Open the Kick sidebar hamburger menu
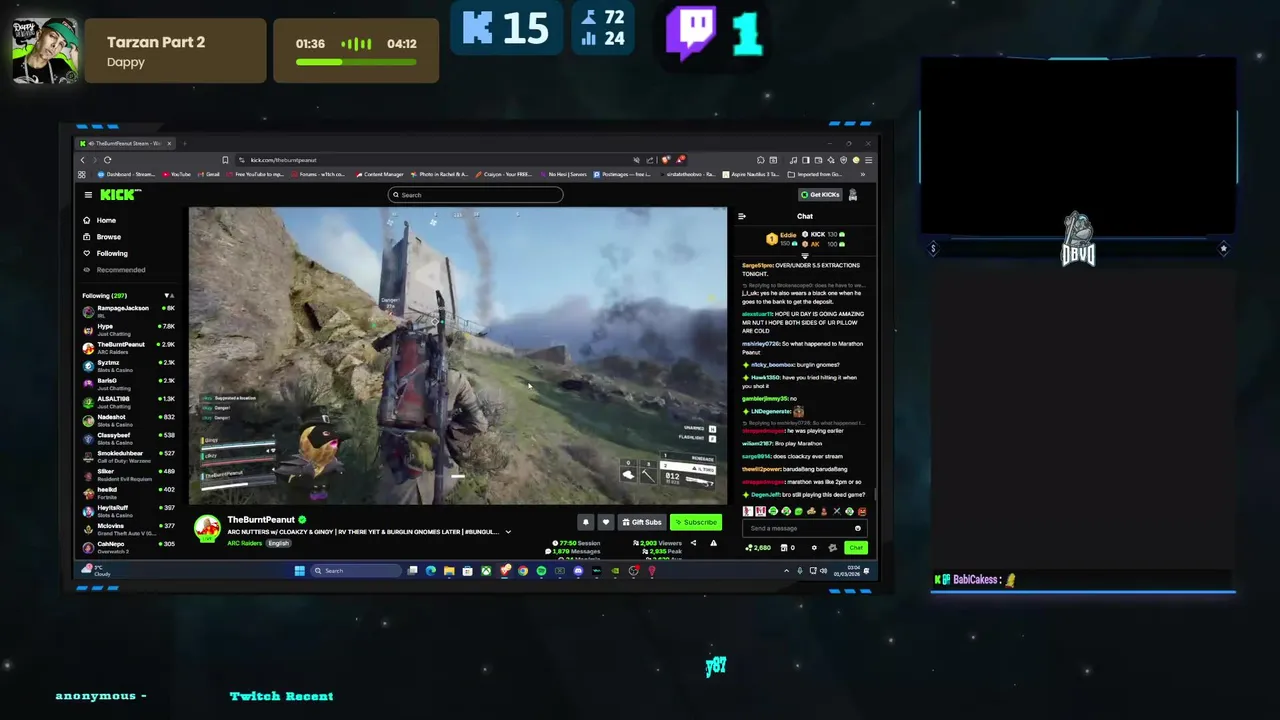Image resolution: width=1280 pixels, height=720 pixels. point(88,195)
